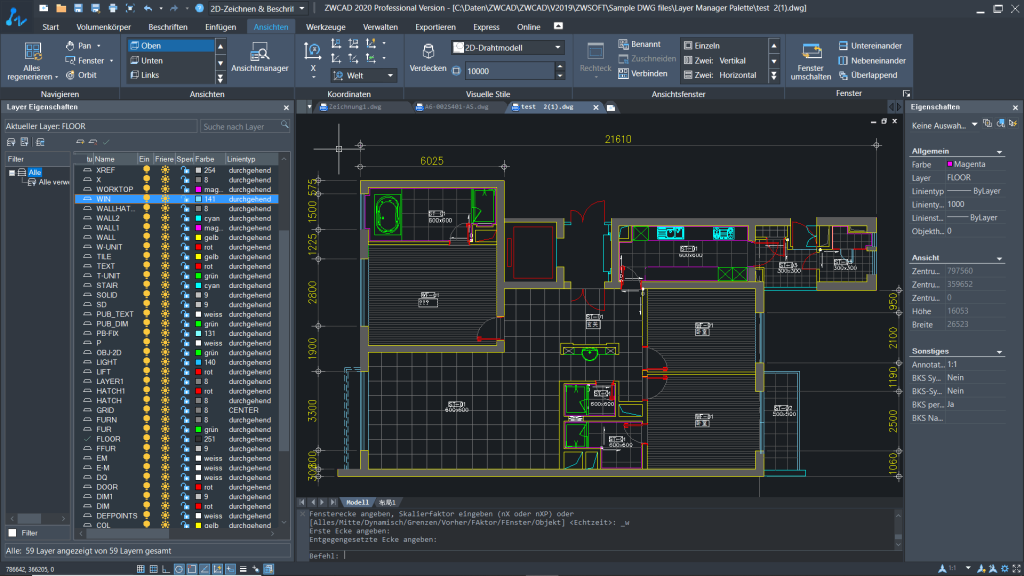The height and width of the screenshot is (576, 1024).
Task: Toggle the freeze sun icon for TEXT layer
Action: (x=164, y=267)
